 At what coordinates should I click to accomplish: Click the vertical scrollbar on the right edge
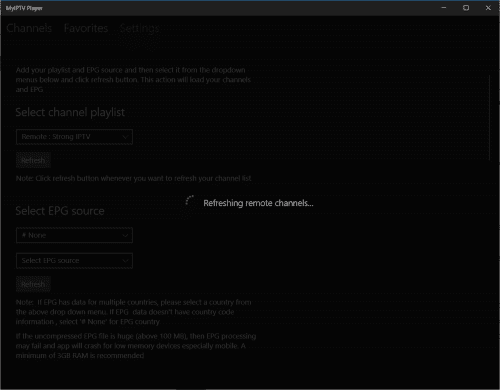tap(489, 117)
